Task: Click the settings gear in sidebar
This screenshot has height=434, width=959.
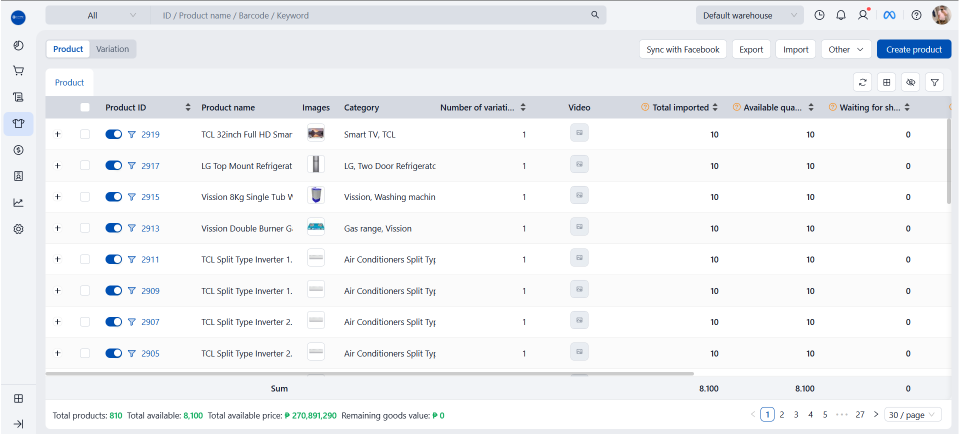Action: [18, 229]
